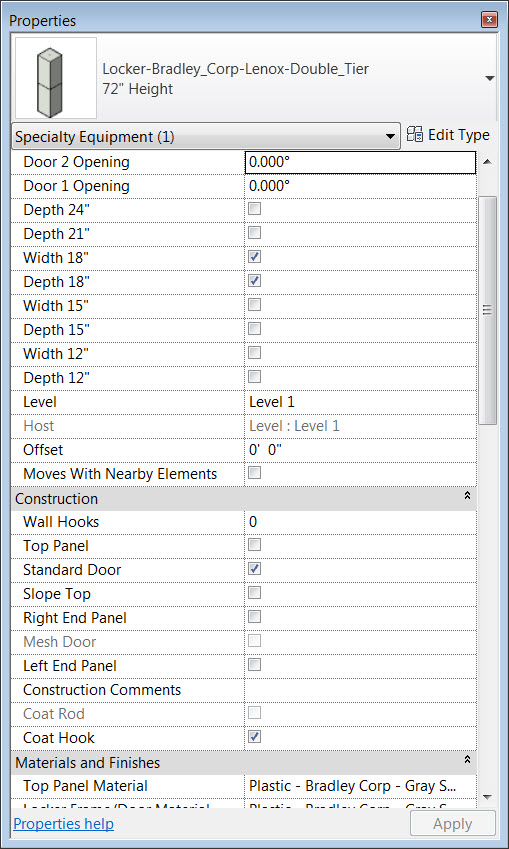Enable the Depth 12" checkbox
The height and width of the screenshot is (849, 509).
[254, 376]
